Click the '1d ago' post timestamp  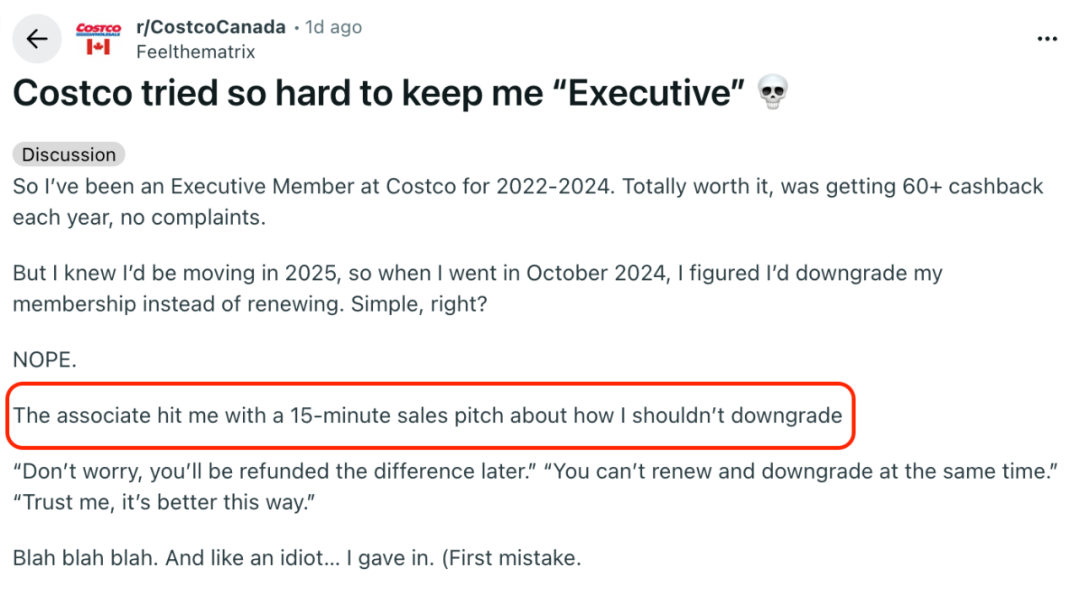[x=333, y=27]
